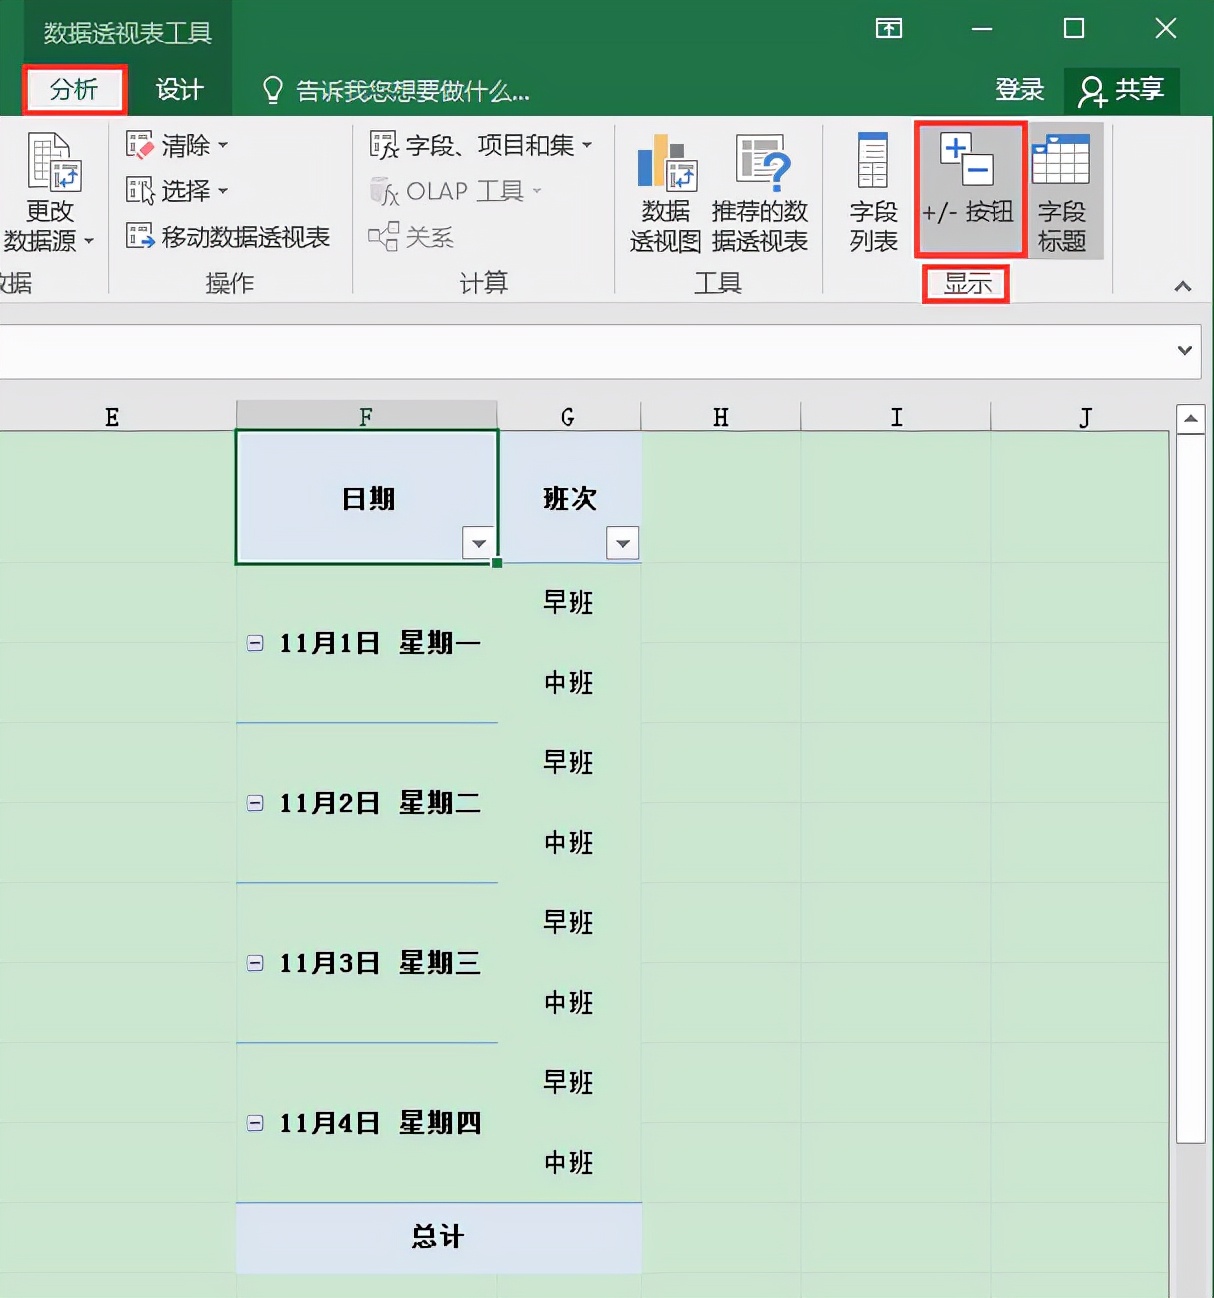Image resolution: width=1214 pixels, height=1298 pixels.
Task: Click the 告诉我您想要做什么 search box
Action: click(397, 91)
